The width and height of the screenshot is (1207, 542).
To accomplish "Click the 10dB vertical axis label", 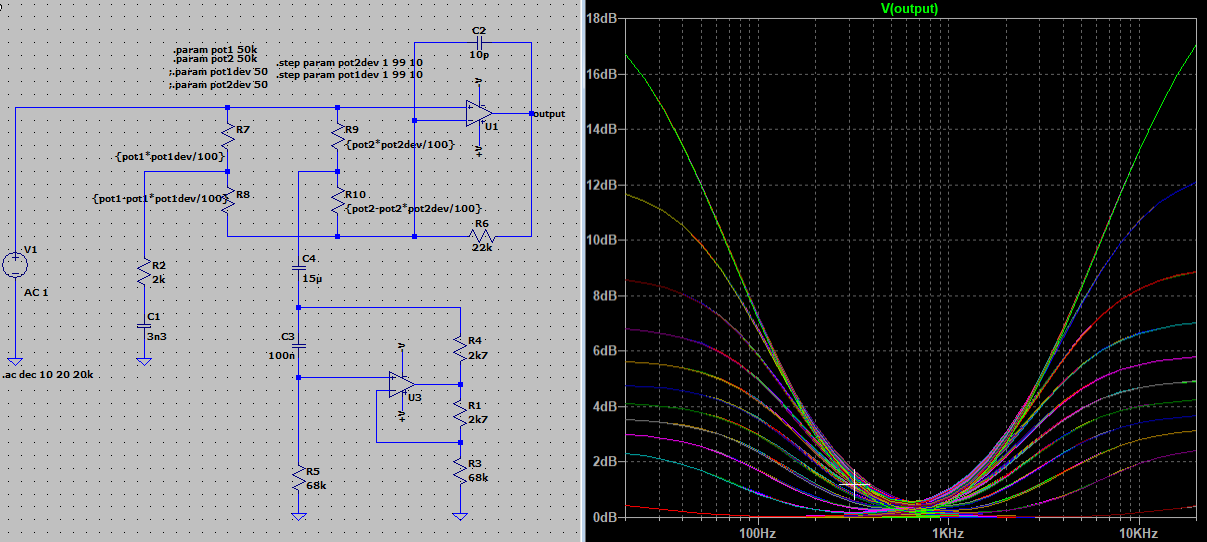I will point(601,240).
